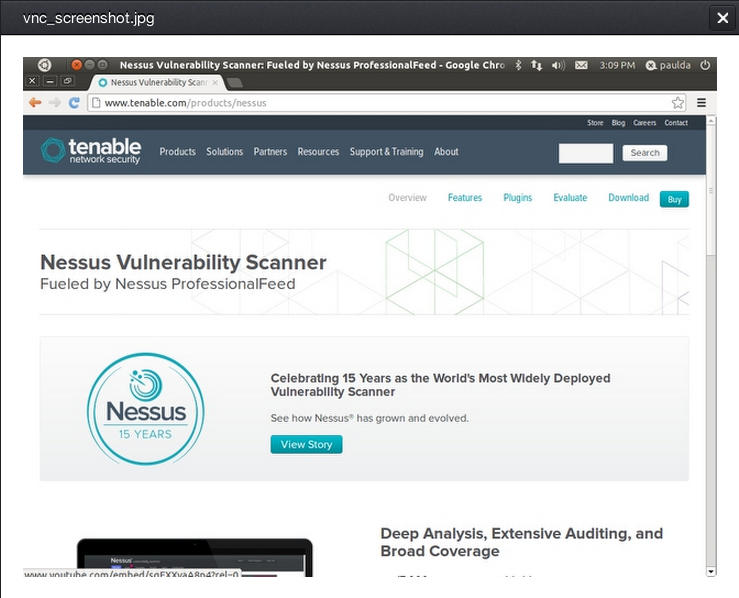The image size is (739, 598).
Task: Open the Partners menu
Action: pos(270,152)
